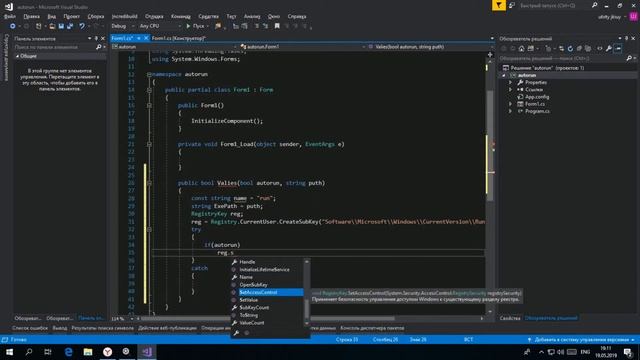
Task: Choose ValueCount in IntelliSense list
Action: [267, 323]
